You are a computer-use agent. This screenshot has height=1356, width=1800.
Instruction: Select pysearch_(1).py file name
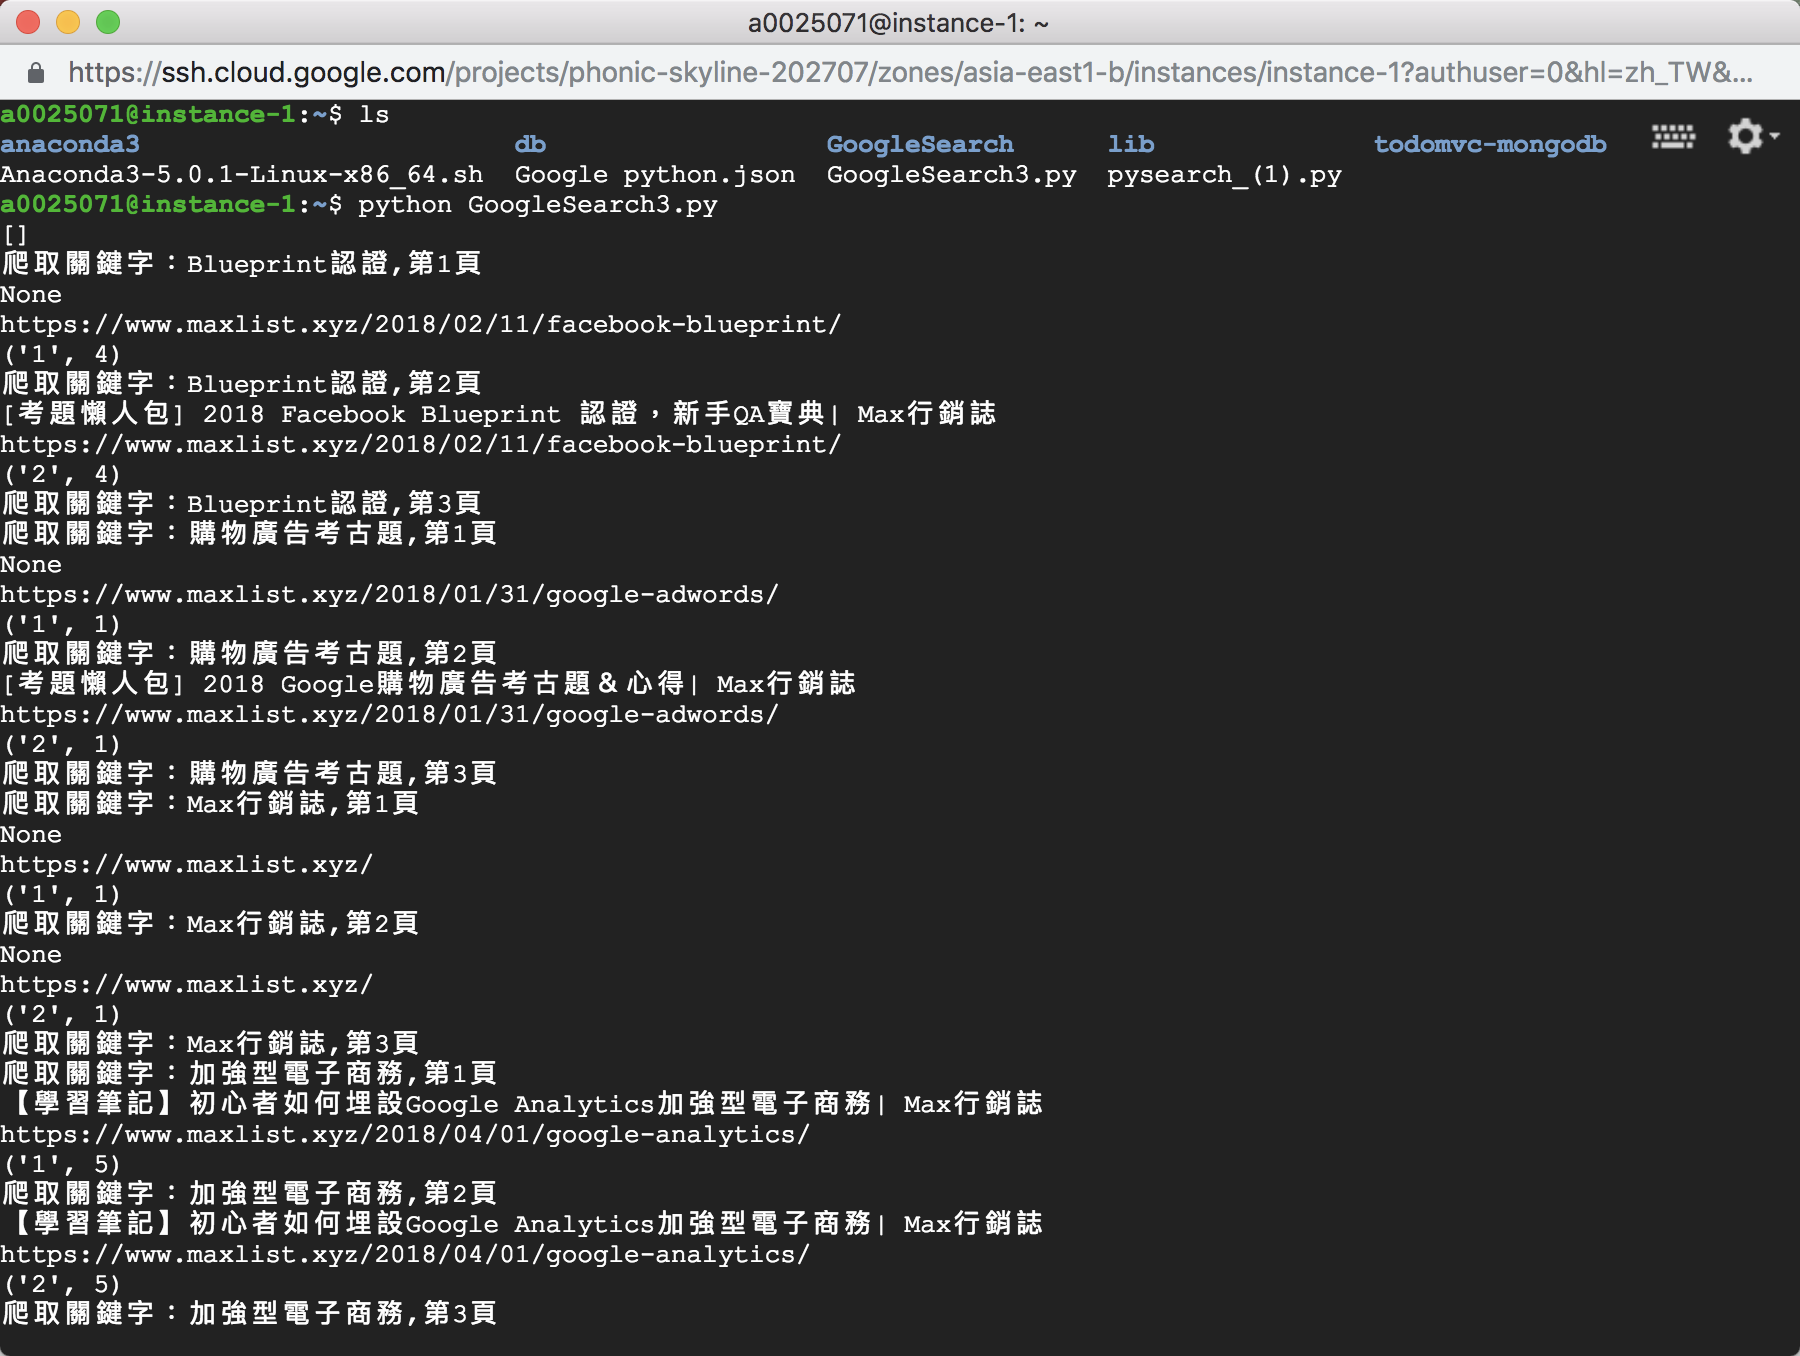pos(1224,175)
